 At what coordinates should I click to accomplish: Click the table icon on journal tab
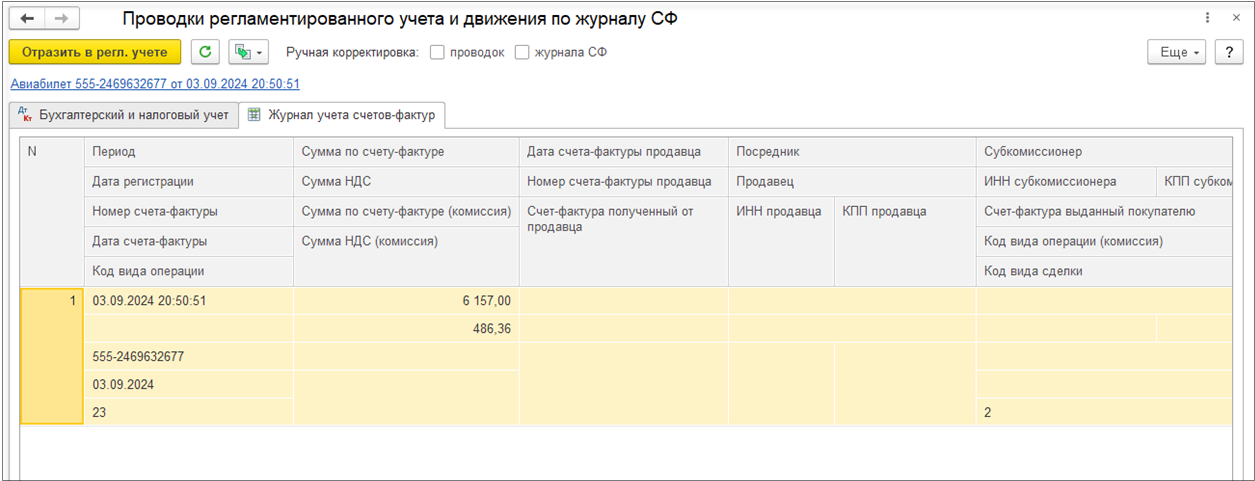255,115
